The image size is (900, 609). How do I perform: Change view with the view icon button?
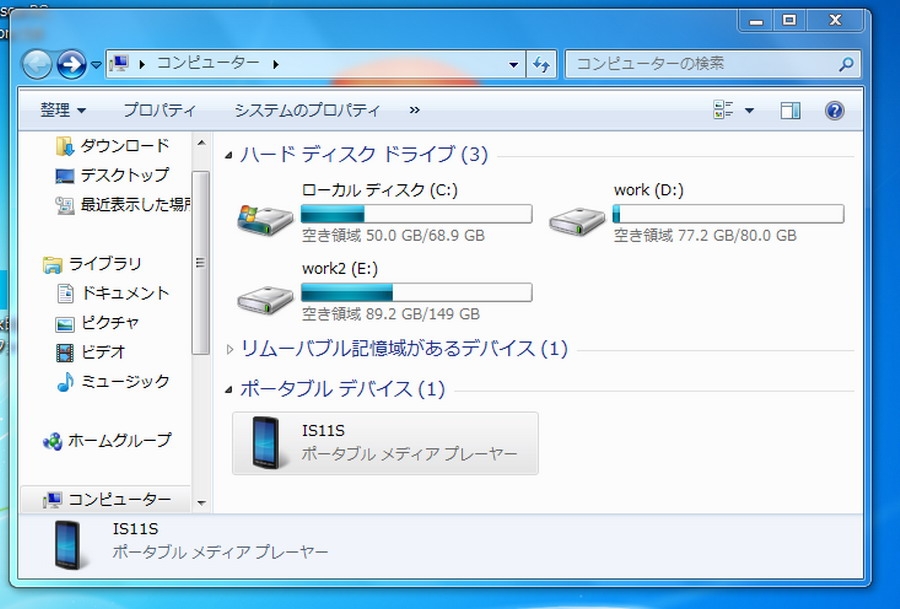[x=723, y=110]
